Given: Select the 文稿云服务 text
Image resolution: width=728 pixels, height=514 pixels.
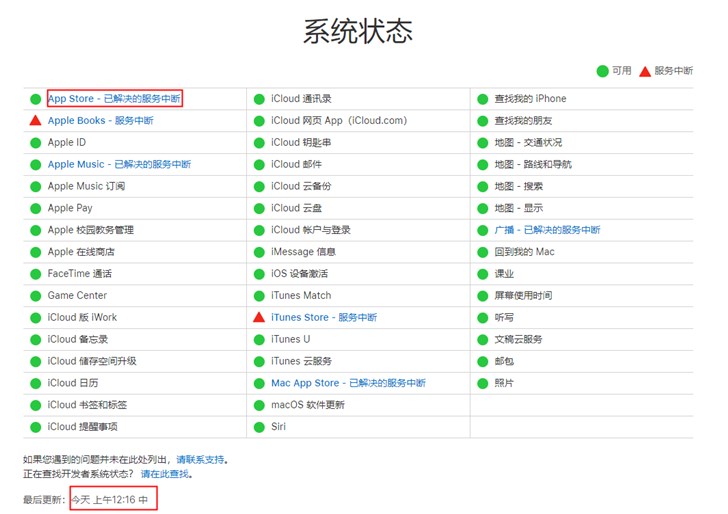Looking at the screenshot, I should (519, 339).
